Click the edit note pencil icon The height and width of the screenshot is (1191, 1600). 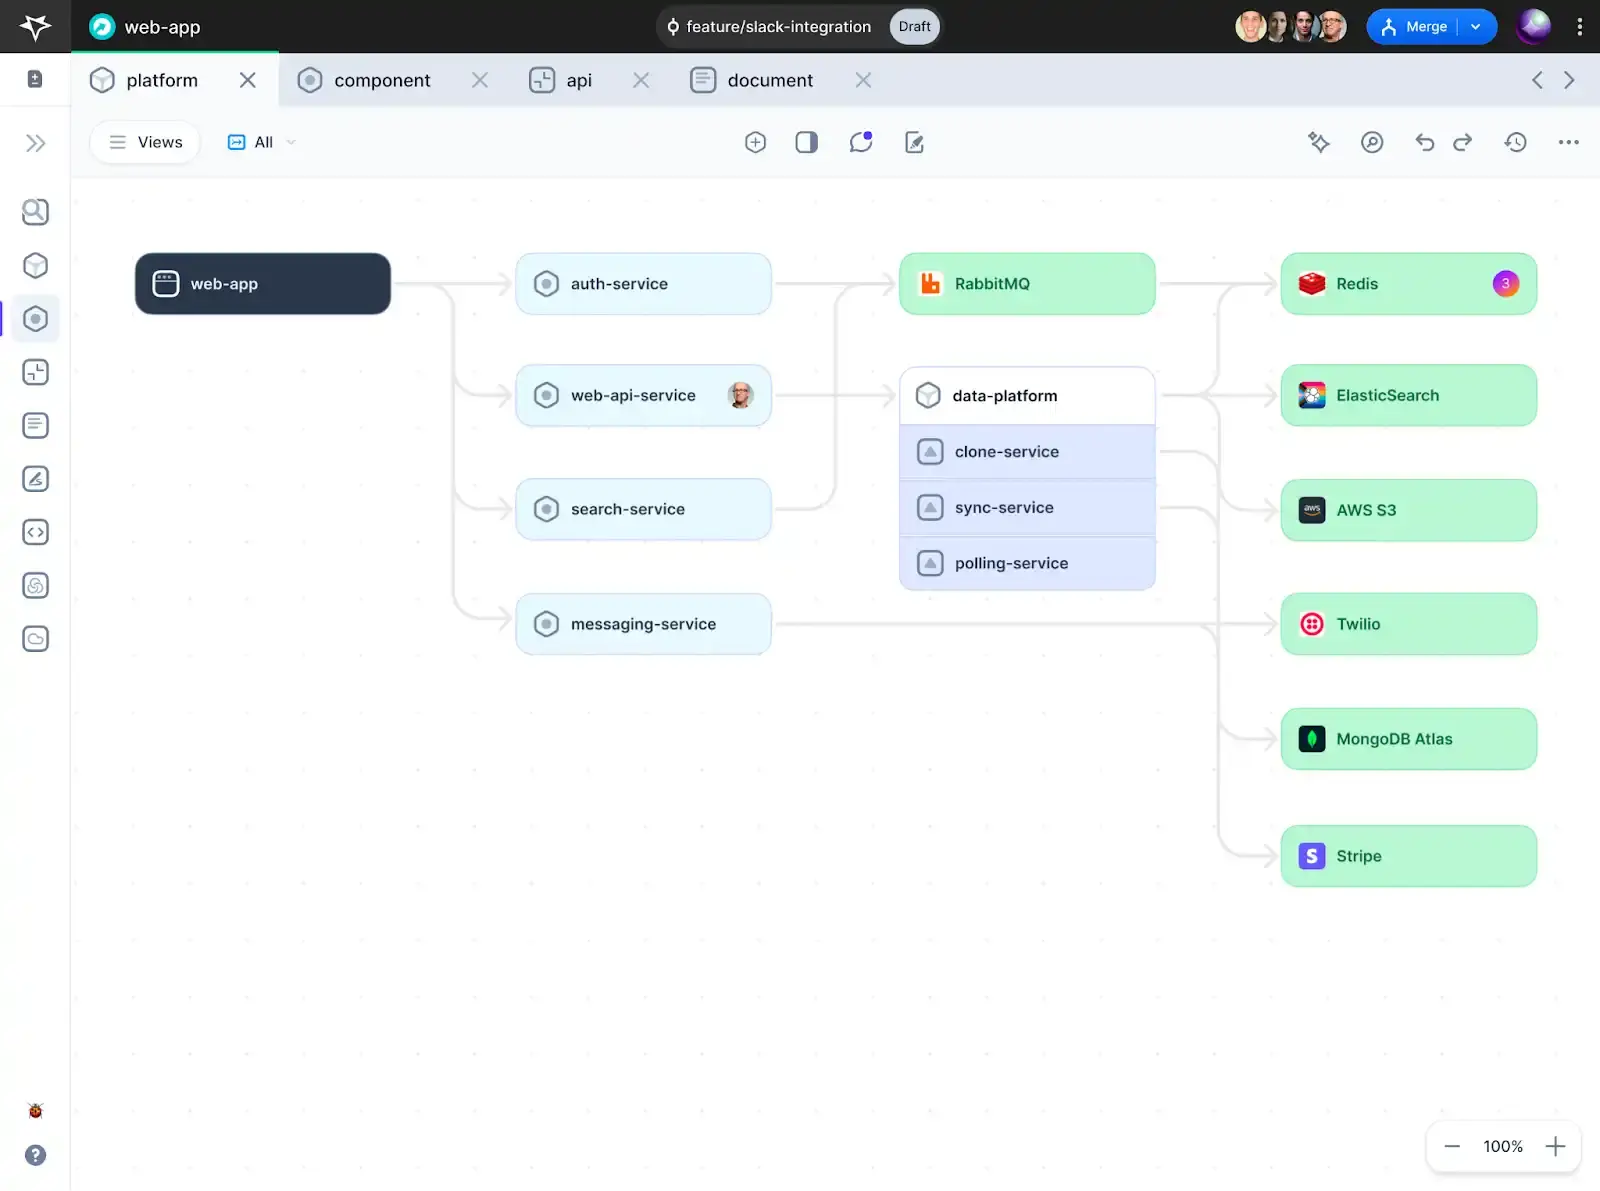(x=914, y=142)
